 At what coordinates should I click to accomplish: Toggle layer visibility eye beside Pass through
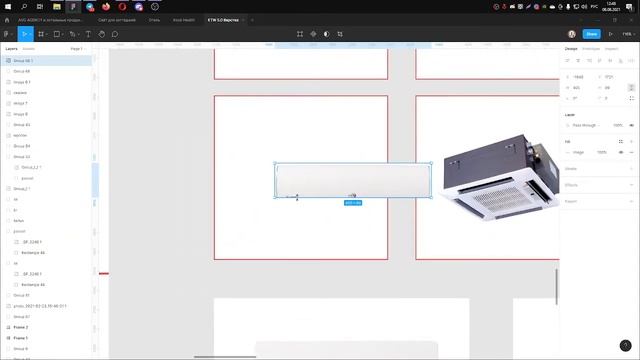tap(631, 125)
